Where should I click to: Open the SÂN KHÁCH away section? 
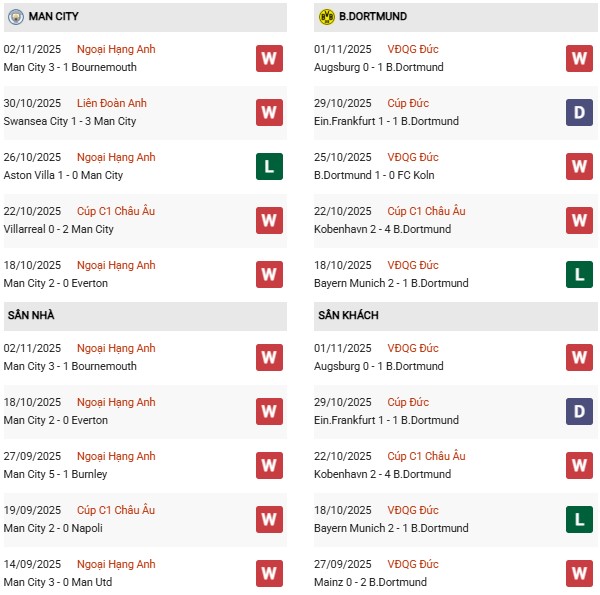tap(349, 316)
